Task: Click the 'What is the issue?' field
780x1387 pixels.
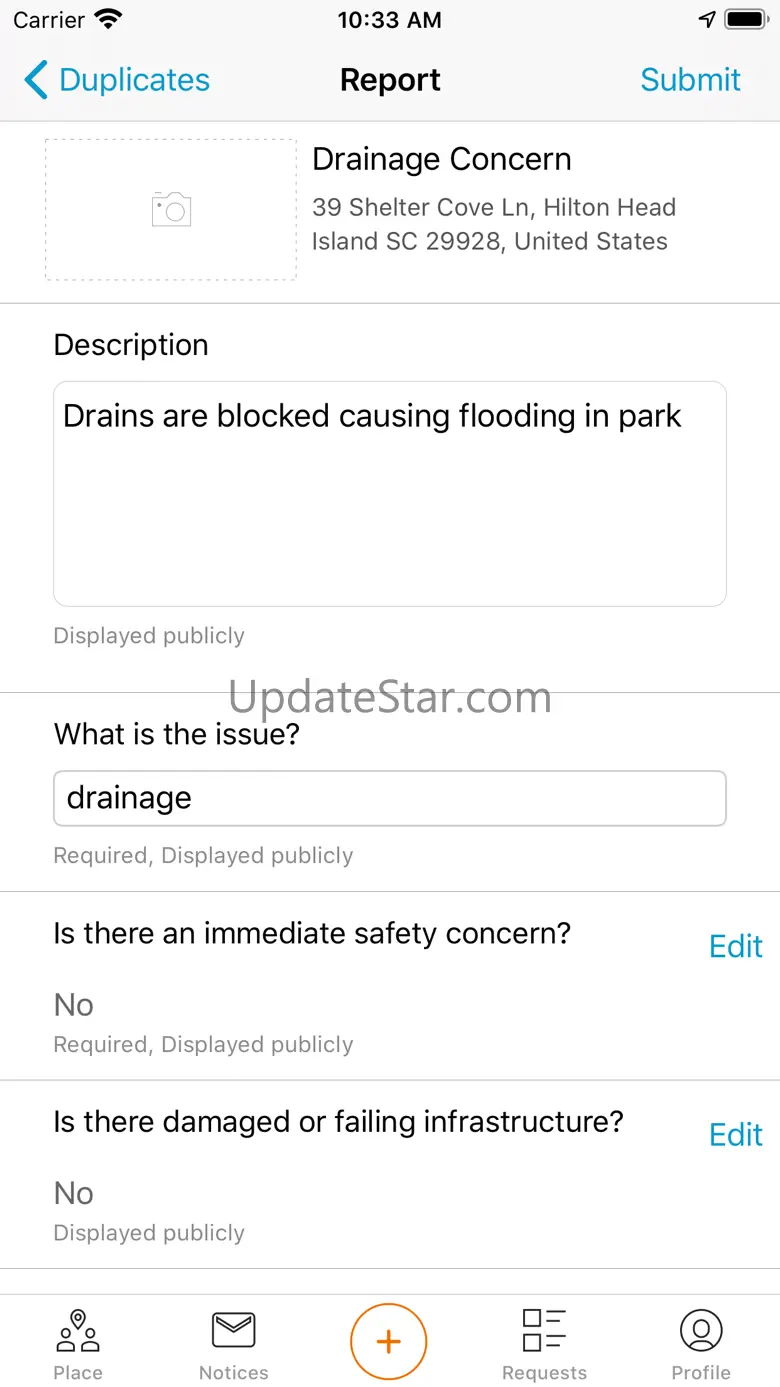Action: click(390, 798)
